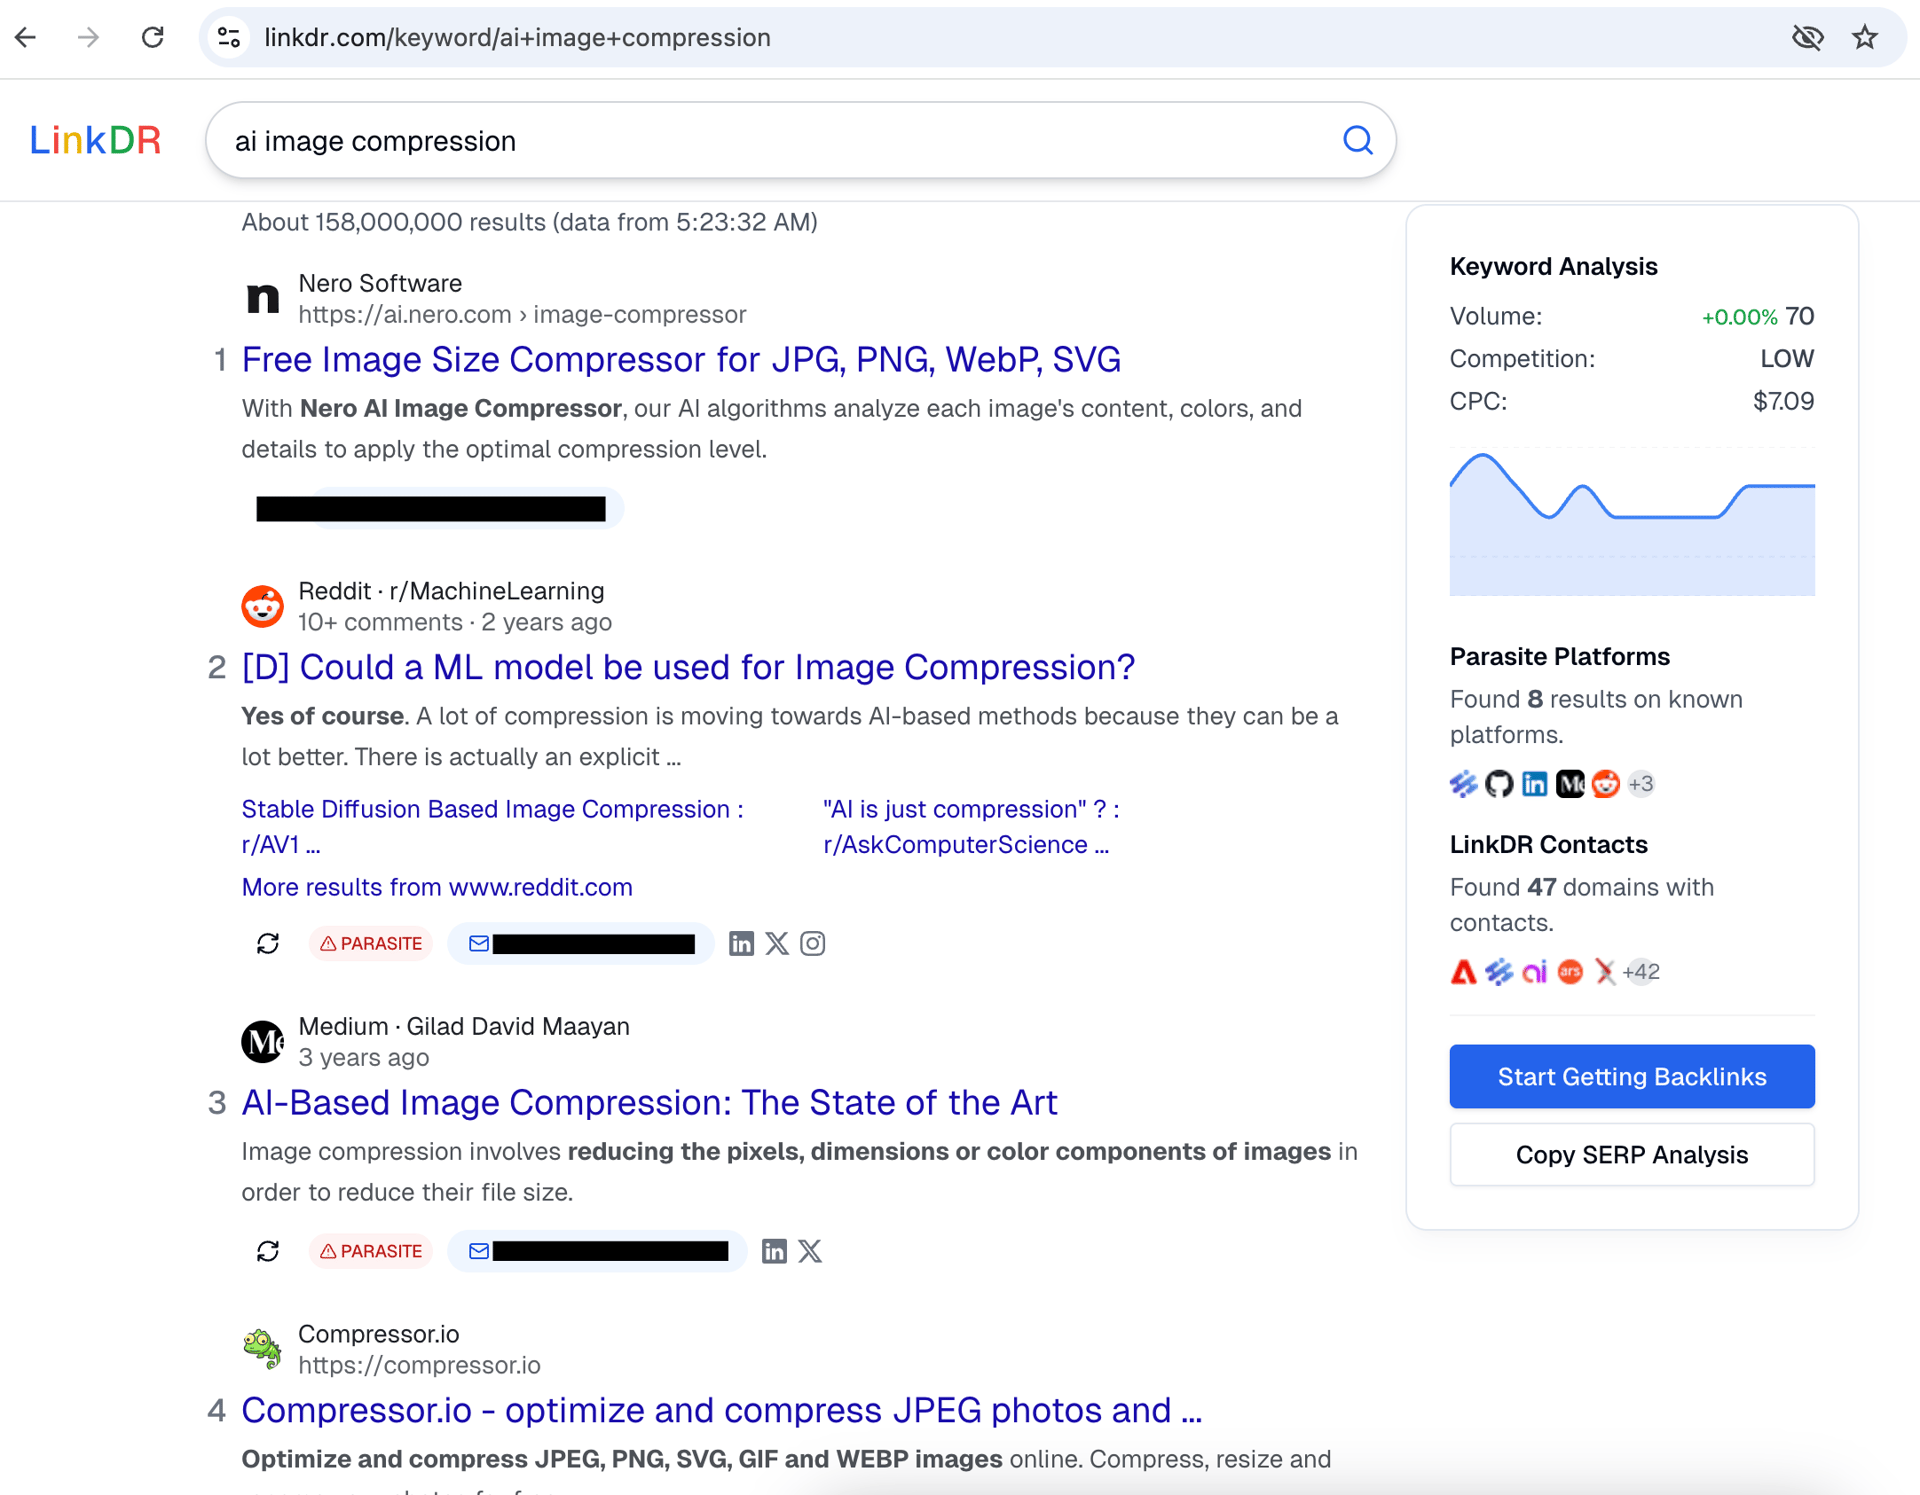This screenshot has width=1920, height=1495.
Task: Open X icon under Medium result
Action: [x=810, y=1252]
